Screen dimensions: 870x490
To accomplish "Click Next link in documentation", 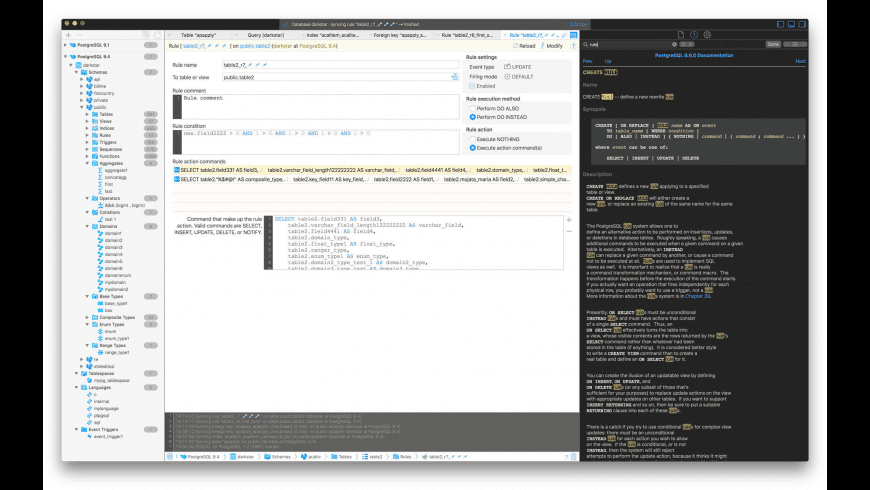I will click(x=800, y=62).
